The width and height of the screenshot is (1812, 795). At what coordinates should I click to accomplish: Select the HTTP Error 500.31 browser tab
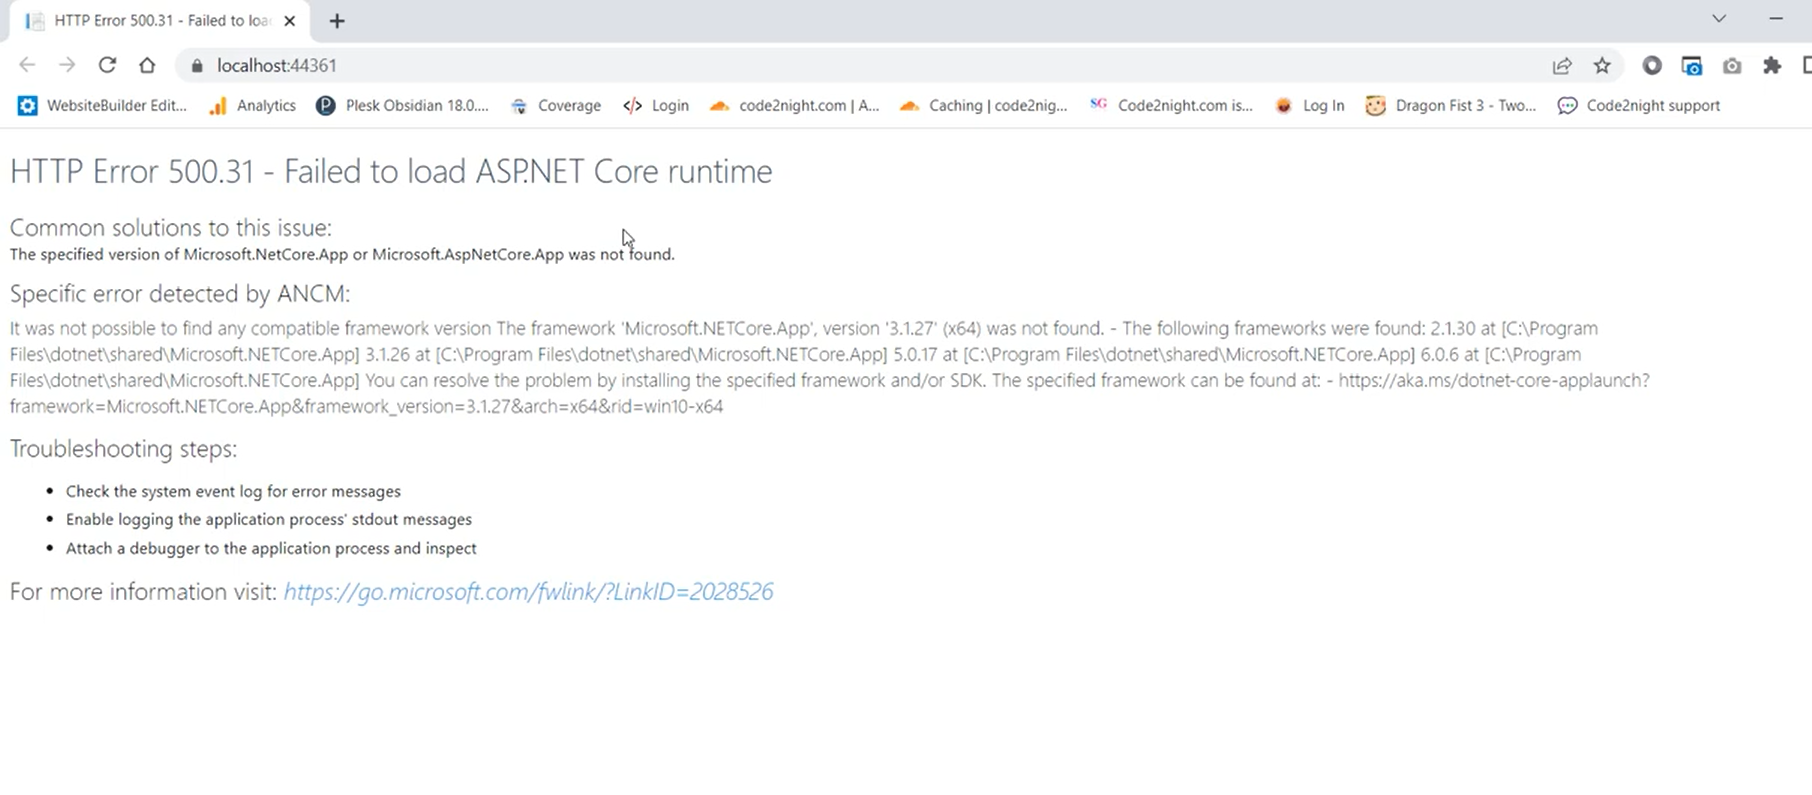point(160,21)
